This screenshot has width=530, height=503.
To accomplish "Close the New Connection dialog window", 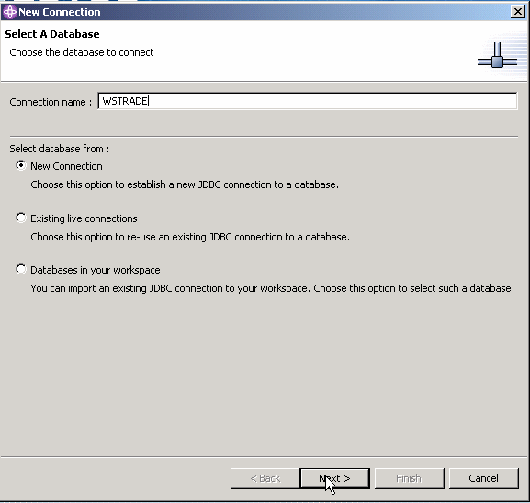I will coord(517,12).
